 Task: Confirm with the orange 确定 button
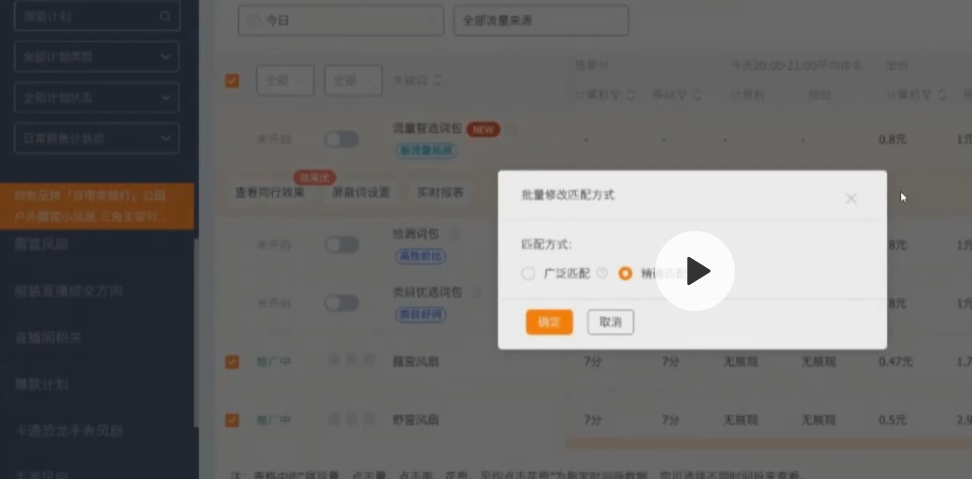click(549, 322)
